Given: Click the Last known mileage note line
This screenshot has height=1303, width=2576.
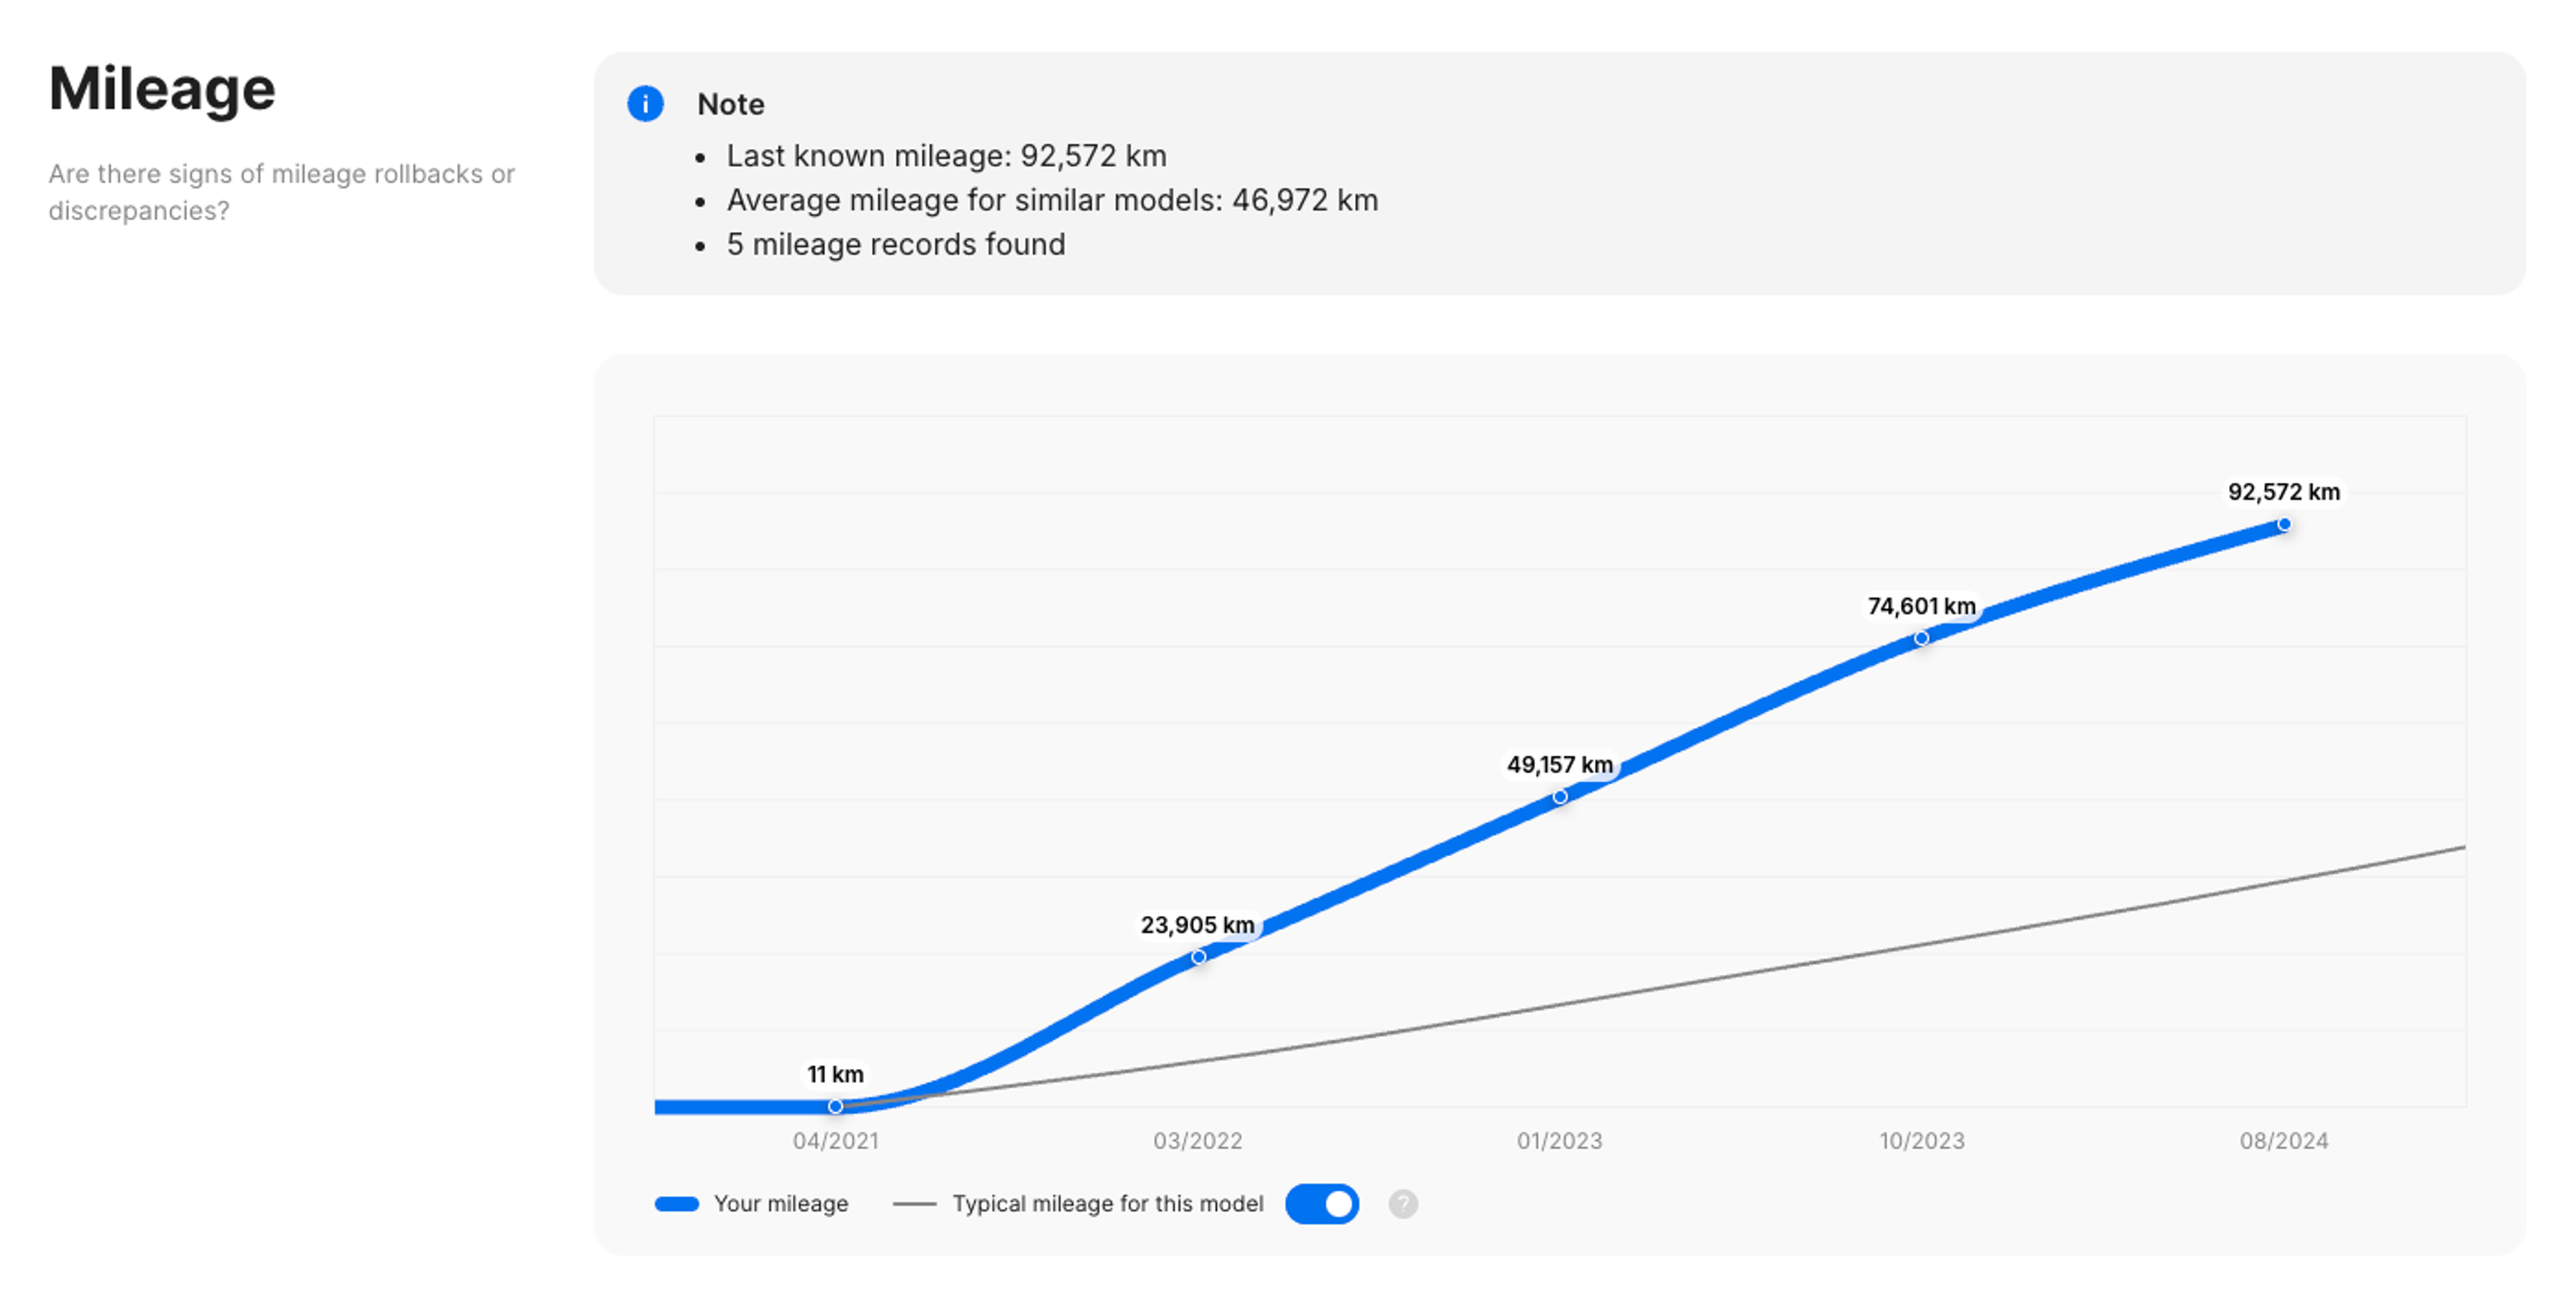Looking at the screenshot, I should point(945,156).
